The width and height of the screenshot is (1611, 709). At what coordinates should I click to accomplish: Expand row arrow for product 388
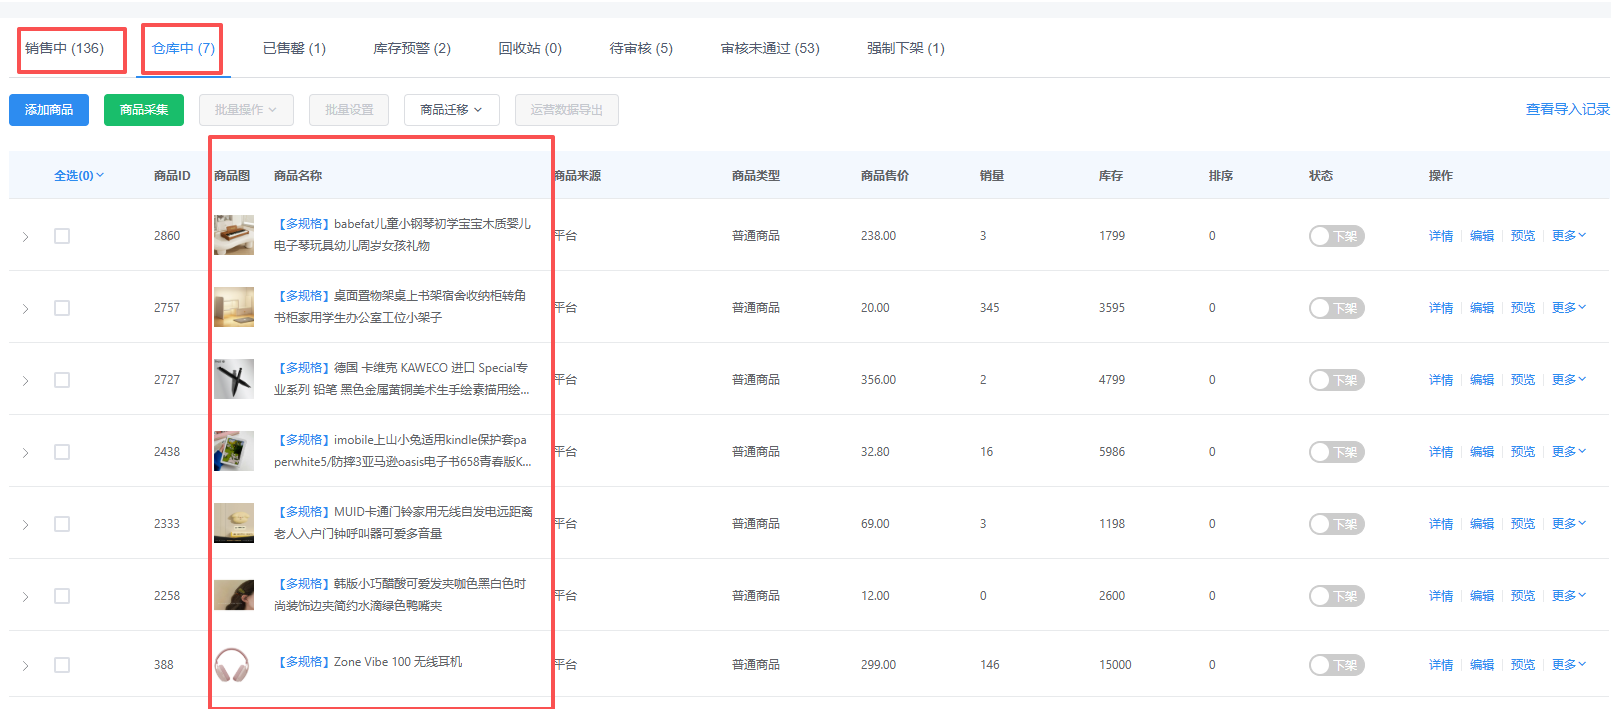[26, 666]
